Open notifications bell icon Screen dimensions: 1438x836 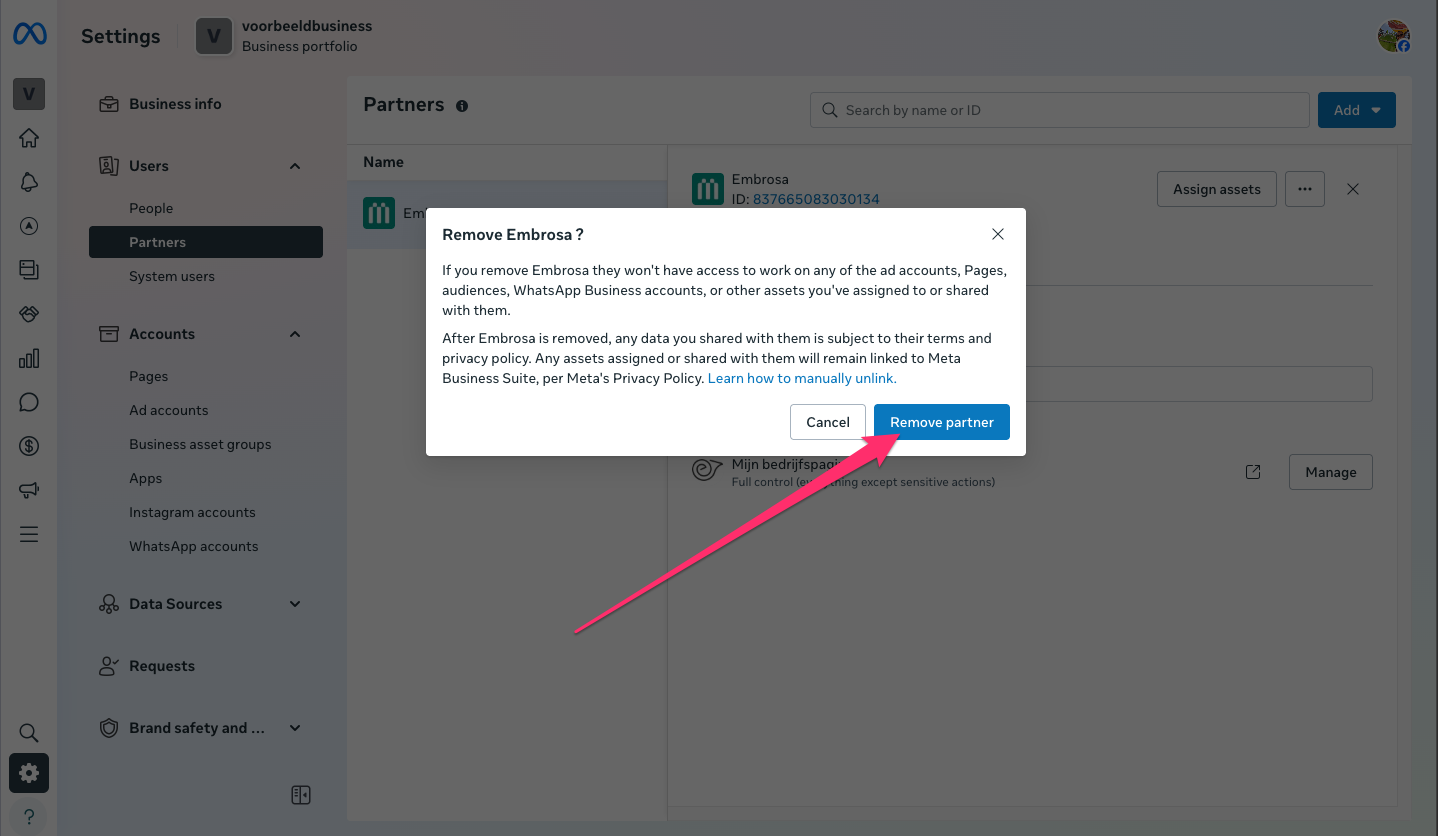coord(29,182)
